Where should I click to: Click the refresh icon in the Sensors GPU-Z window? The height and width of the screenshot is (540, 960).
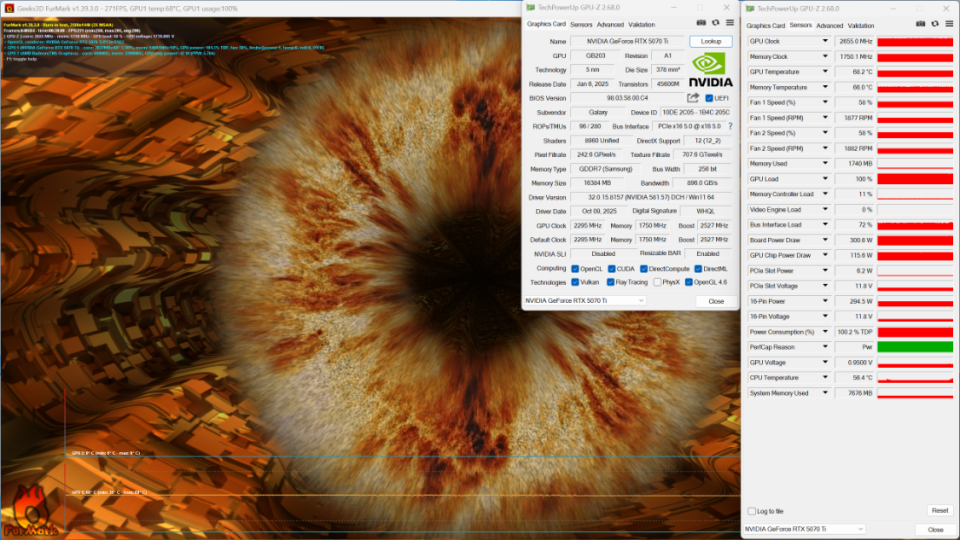pos(935,24)
